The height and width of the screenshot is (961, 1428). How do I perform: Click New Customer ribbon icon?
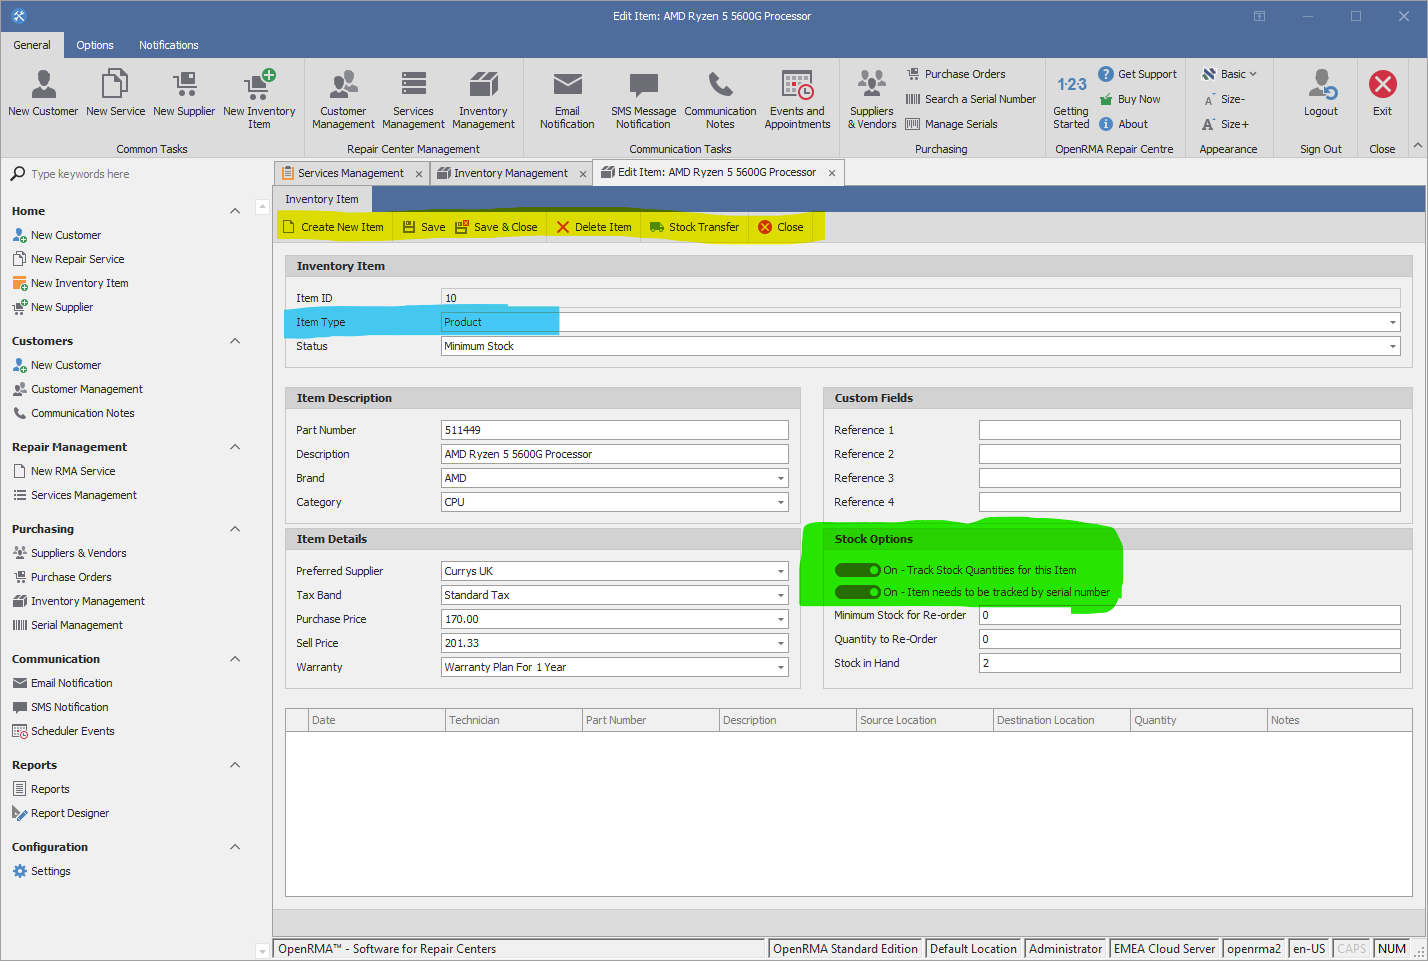point(43,93)
